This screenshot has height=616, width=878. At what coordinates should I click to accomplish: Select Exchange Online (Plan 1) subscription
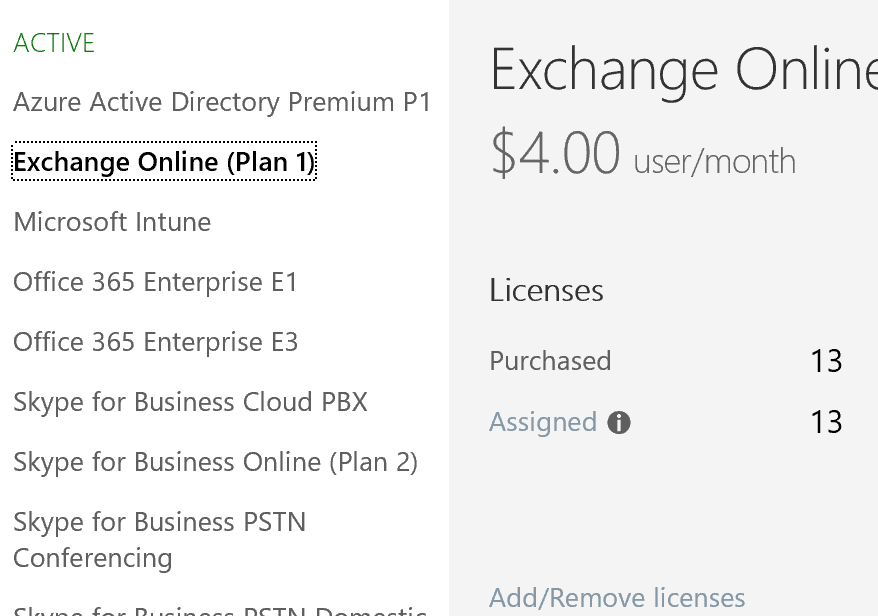[x=164, y=161]
